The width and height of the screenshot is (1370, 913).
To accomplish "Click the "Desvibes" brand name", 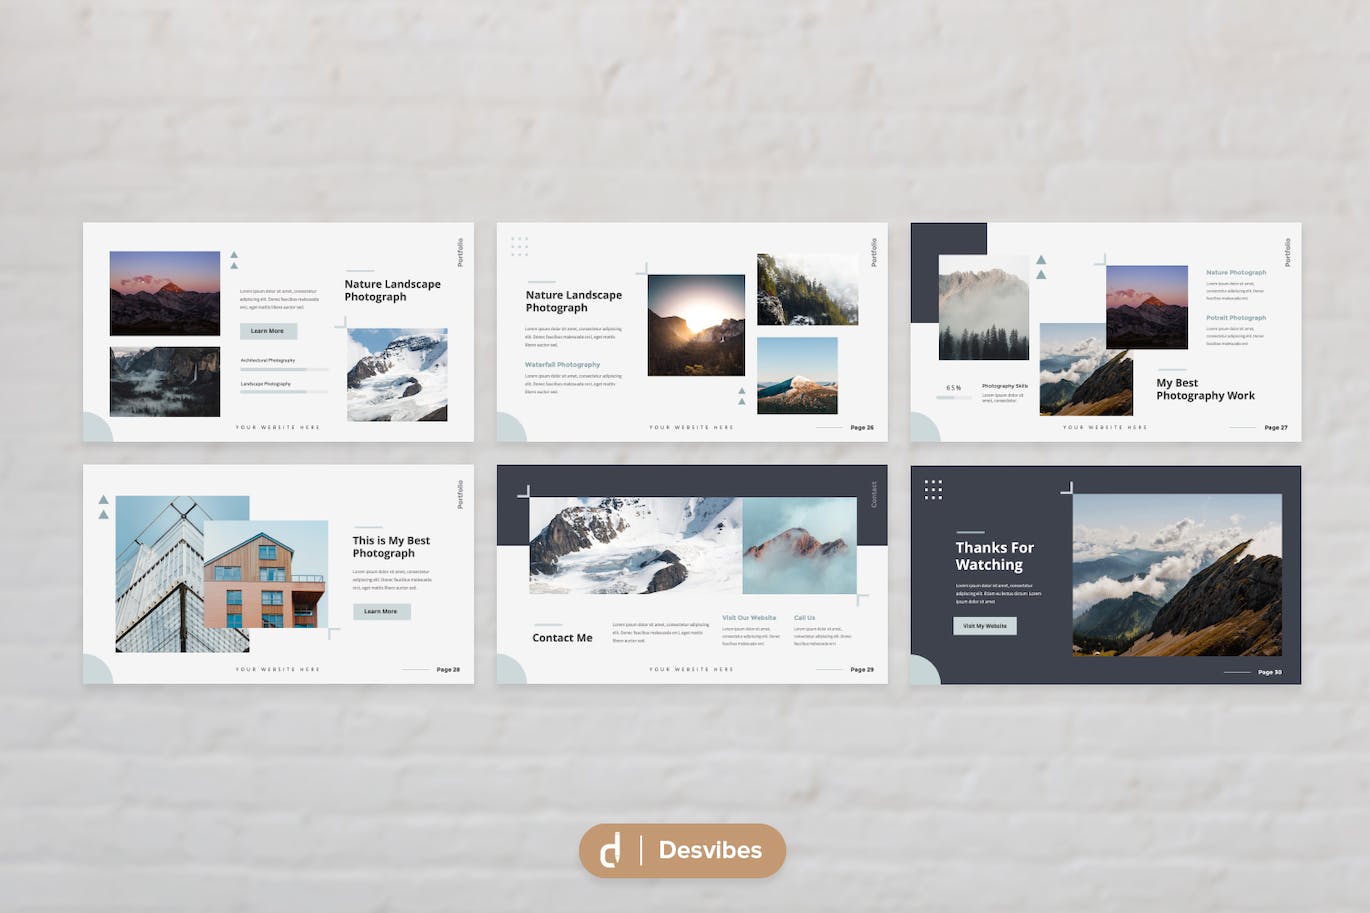I will coord(710,850).
